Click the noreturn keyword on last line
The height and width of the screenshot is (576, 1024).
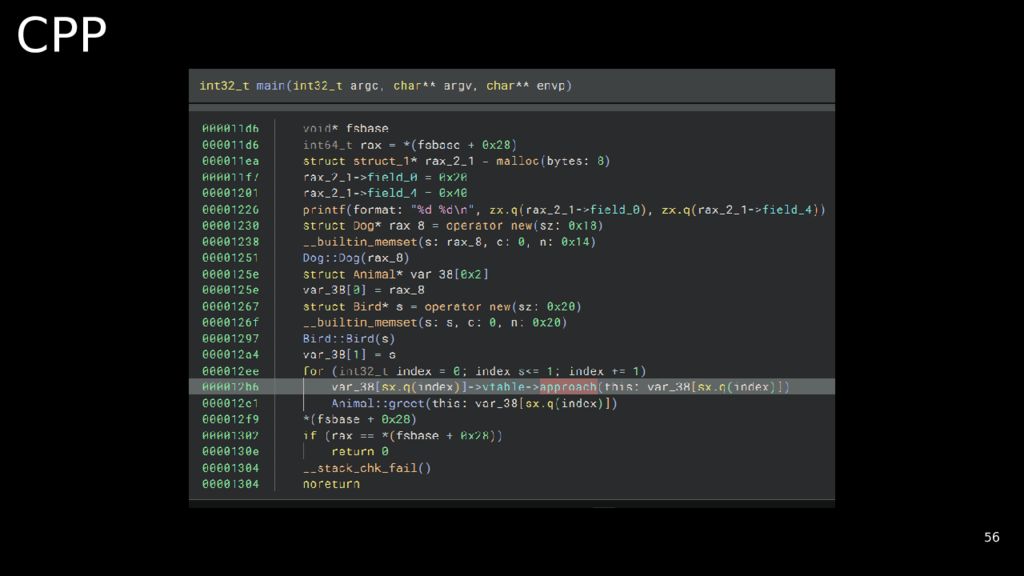click(331, 484)
